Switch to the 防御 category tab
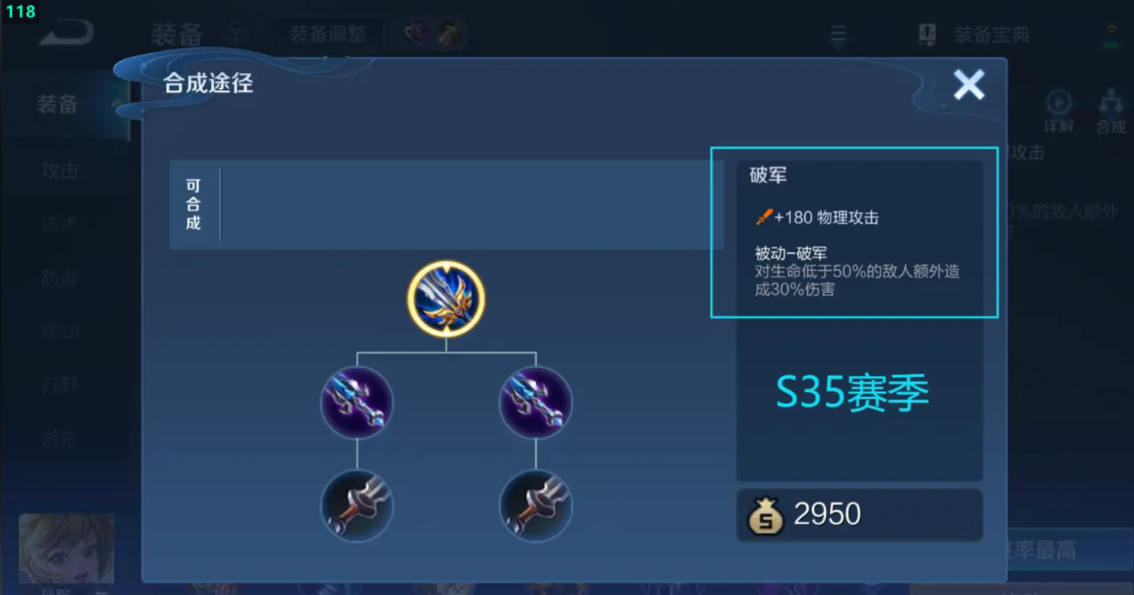 [60, 278]
